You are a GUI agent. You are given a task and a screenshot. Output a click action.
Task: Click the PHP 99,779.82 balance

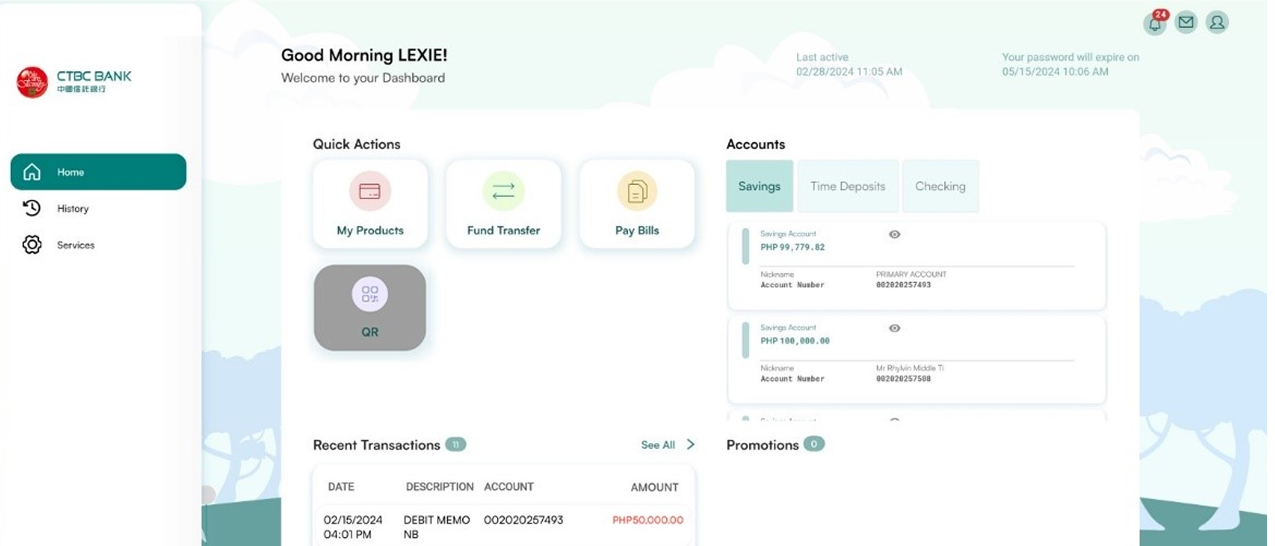[793, 247]
